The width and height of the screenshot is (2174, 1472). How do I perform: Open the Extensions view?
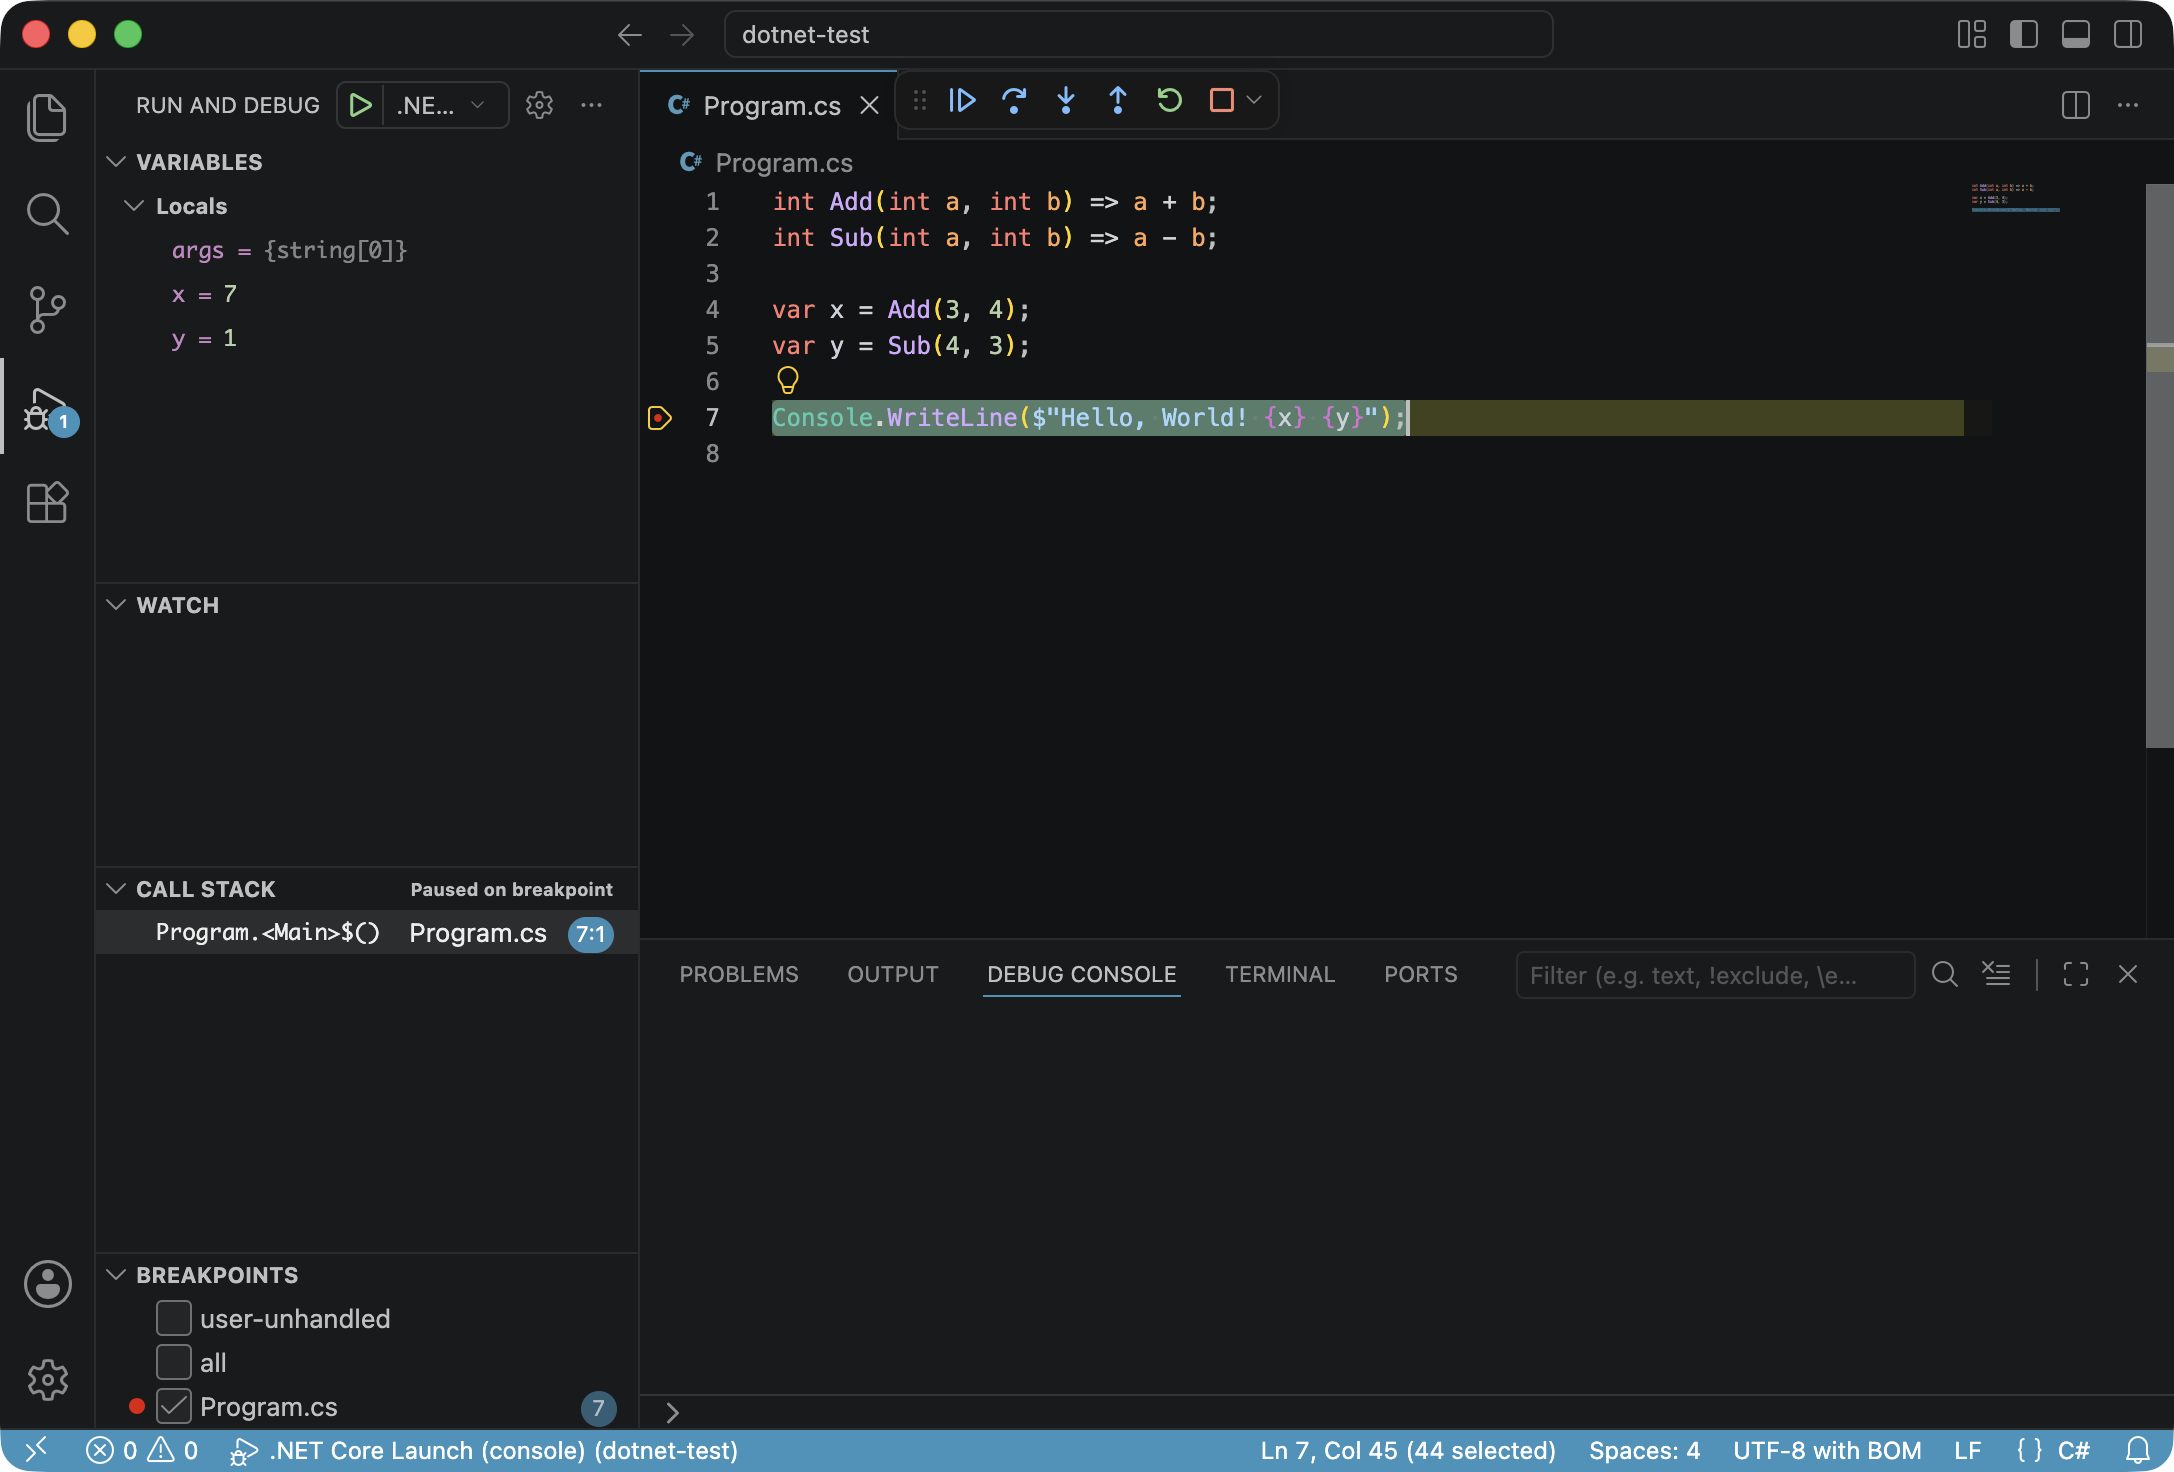click(x=47, y=502)
